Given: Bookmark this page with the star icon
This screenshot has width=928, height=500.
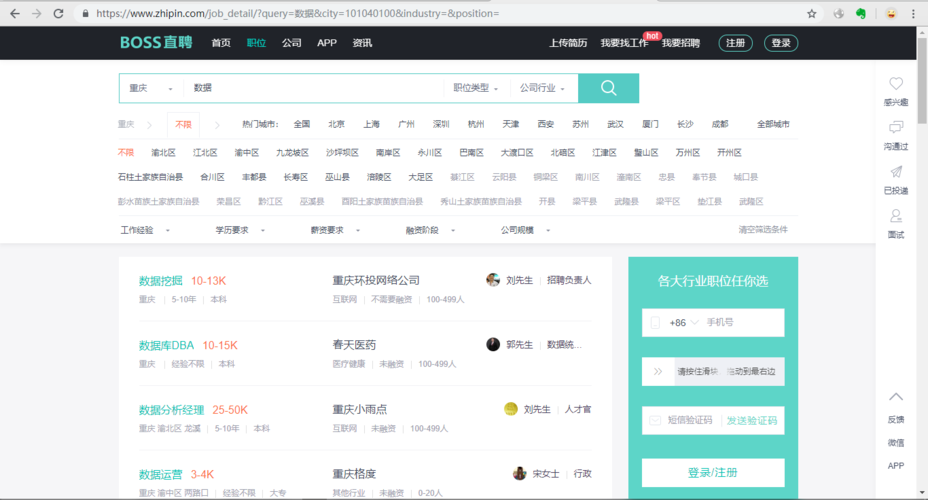Looking at the screenshot, I should (x=811, y=14).
